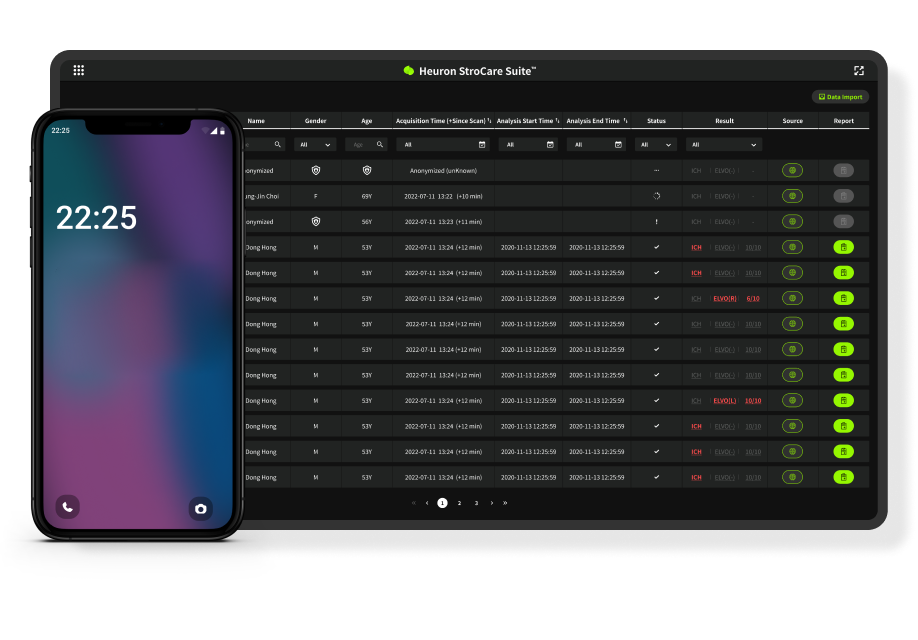918x640 pixels.
Task: Click the red 10/10 score link
Action: 753,401
